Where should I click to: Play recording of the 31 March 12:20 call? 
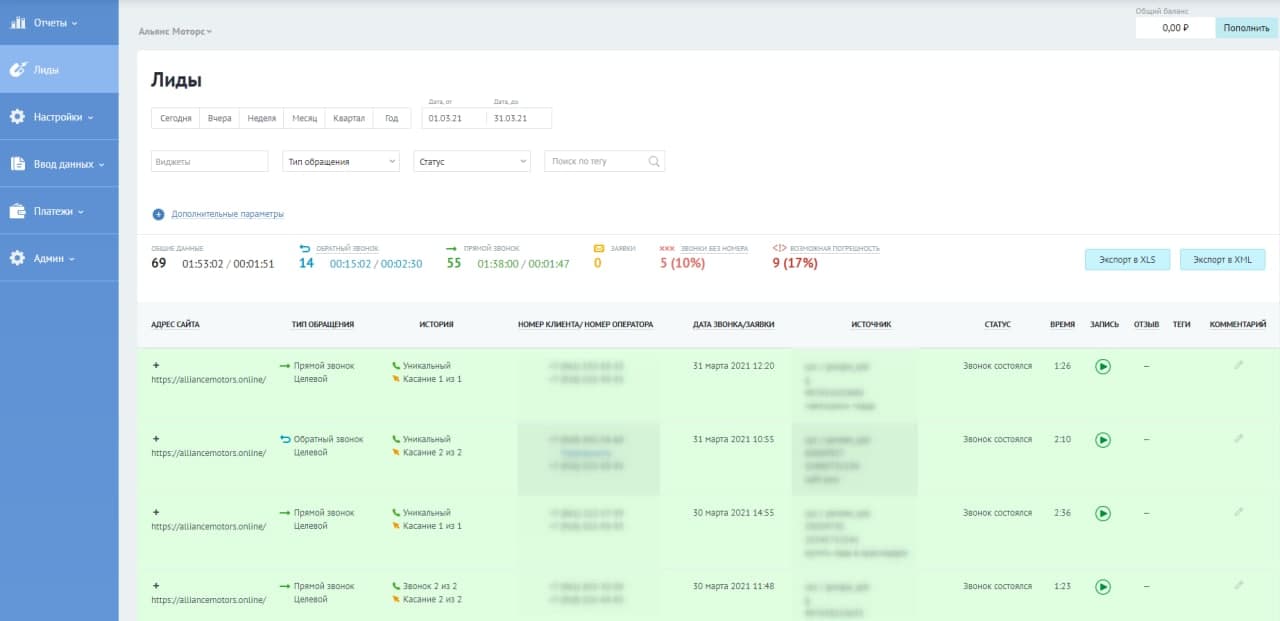click(x=1102, y=367)
